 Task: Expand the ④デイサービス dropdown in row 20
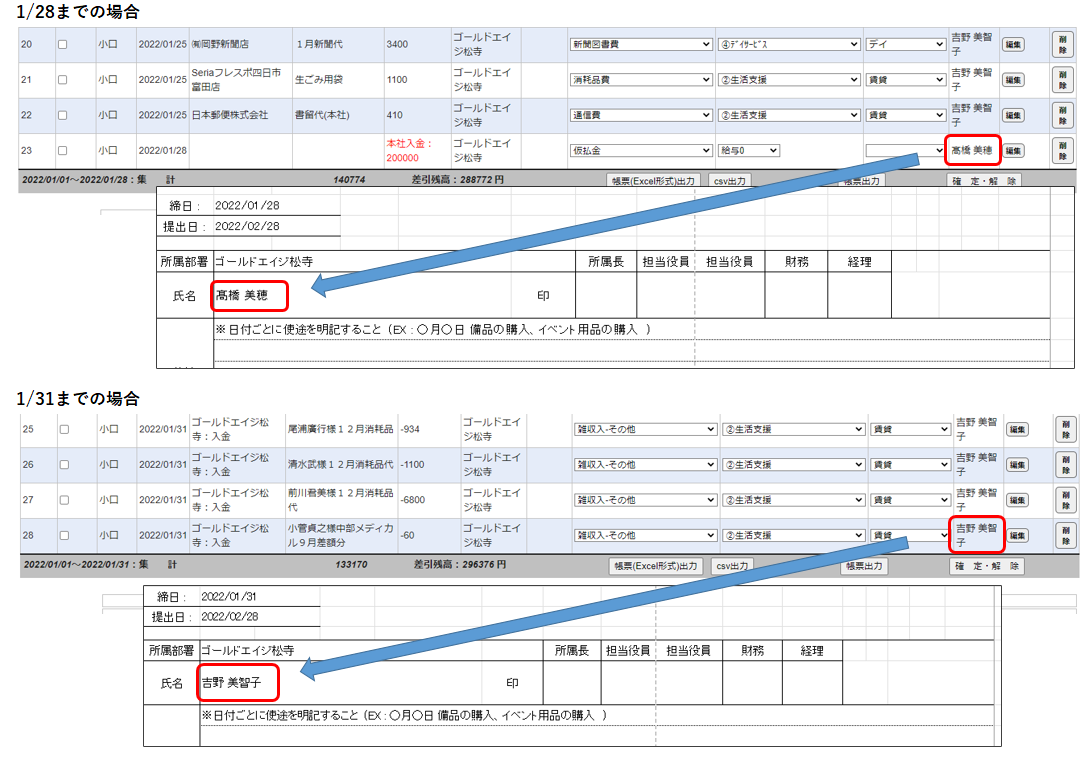click(788, 45)
